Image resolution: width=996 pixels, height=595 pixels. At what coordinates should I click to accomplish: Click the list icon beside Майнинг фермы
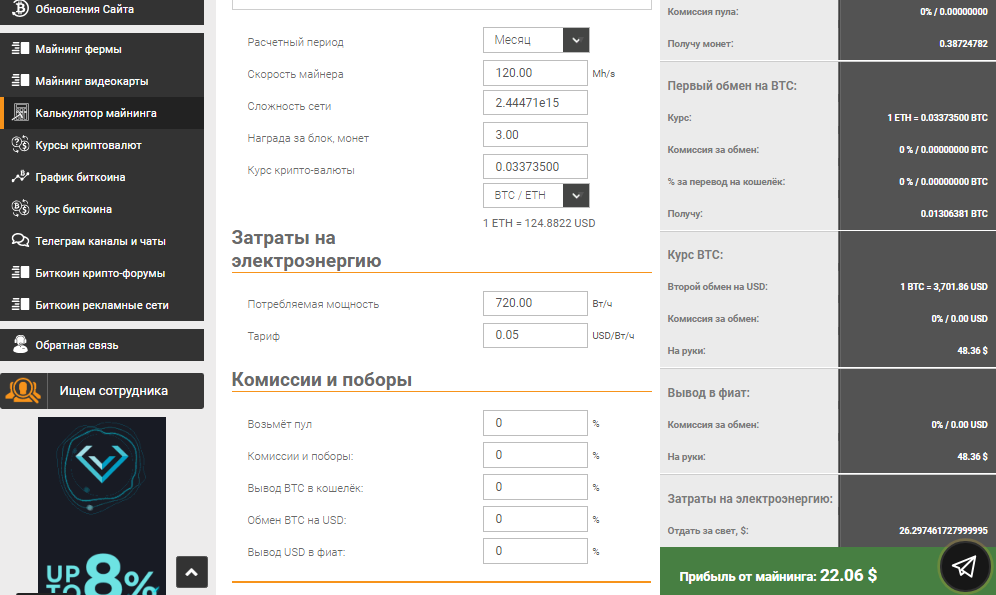tap(20, 49)
